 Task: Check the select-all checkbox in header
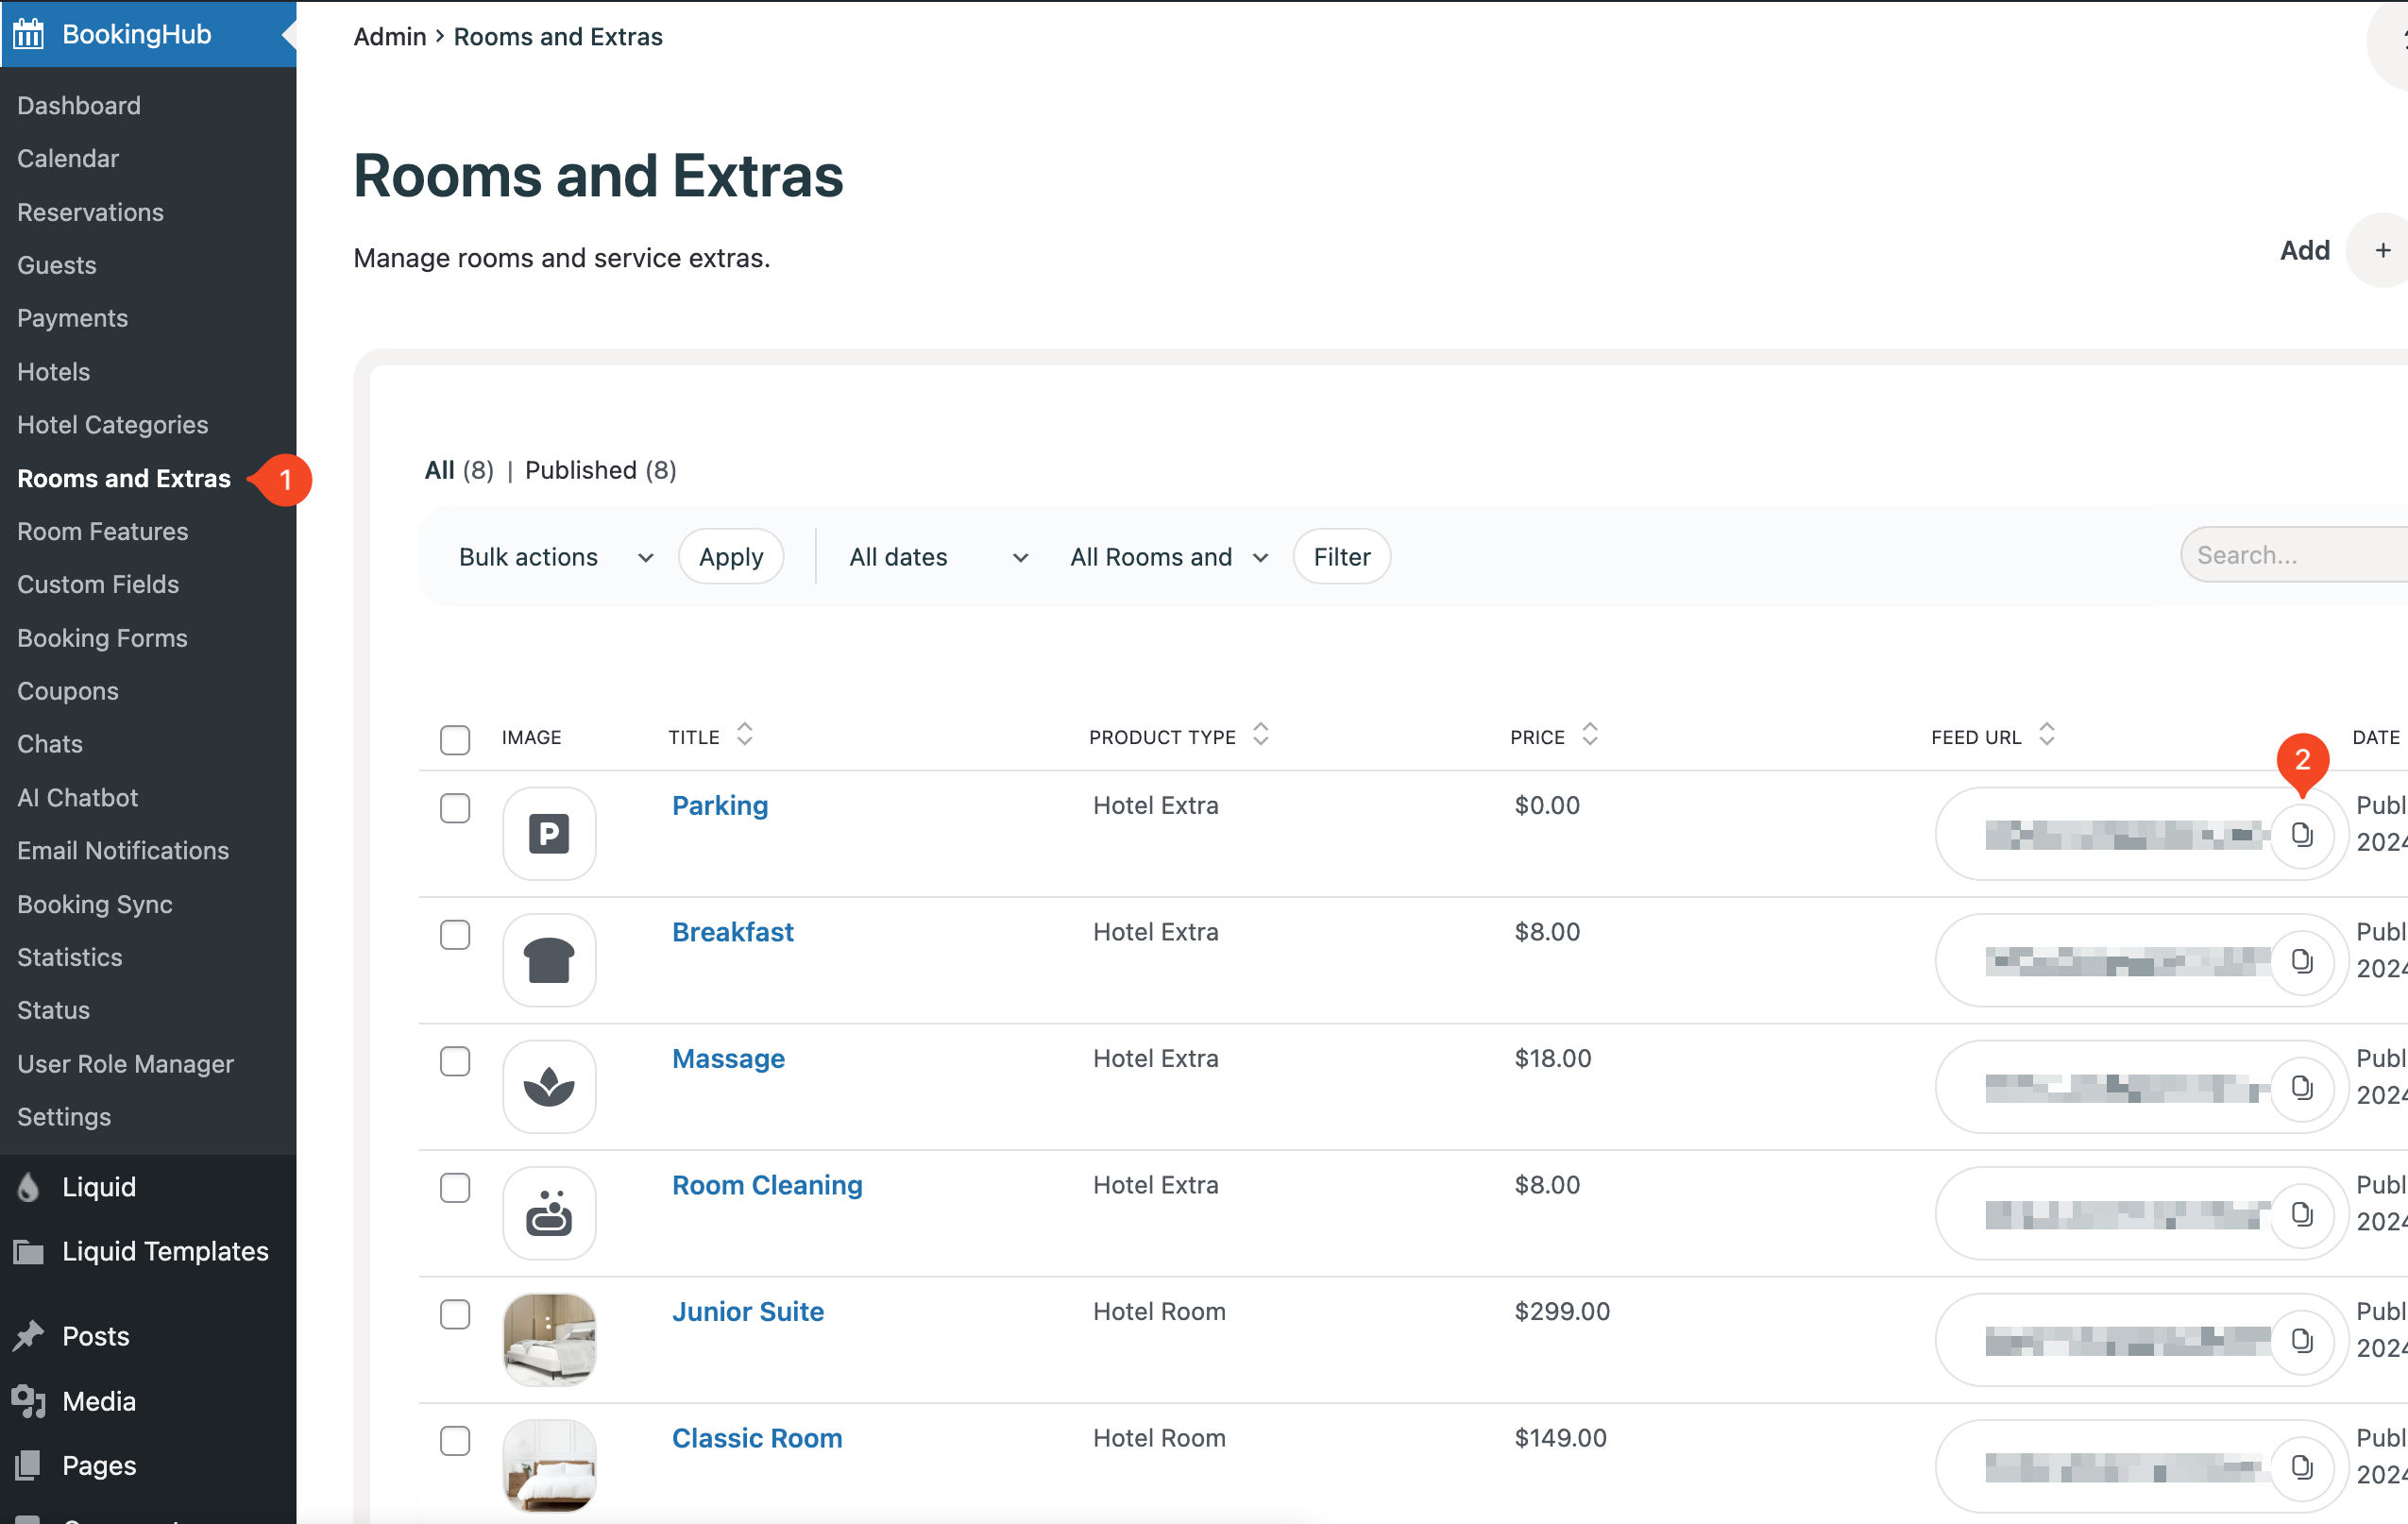(455, 739)
